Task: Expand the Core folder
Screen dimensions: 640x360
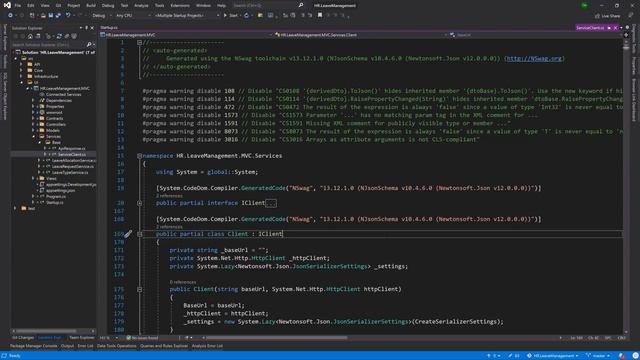Action: [21, 70]
